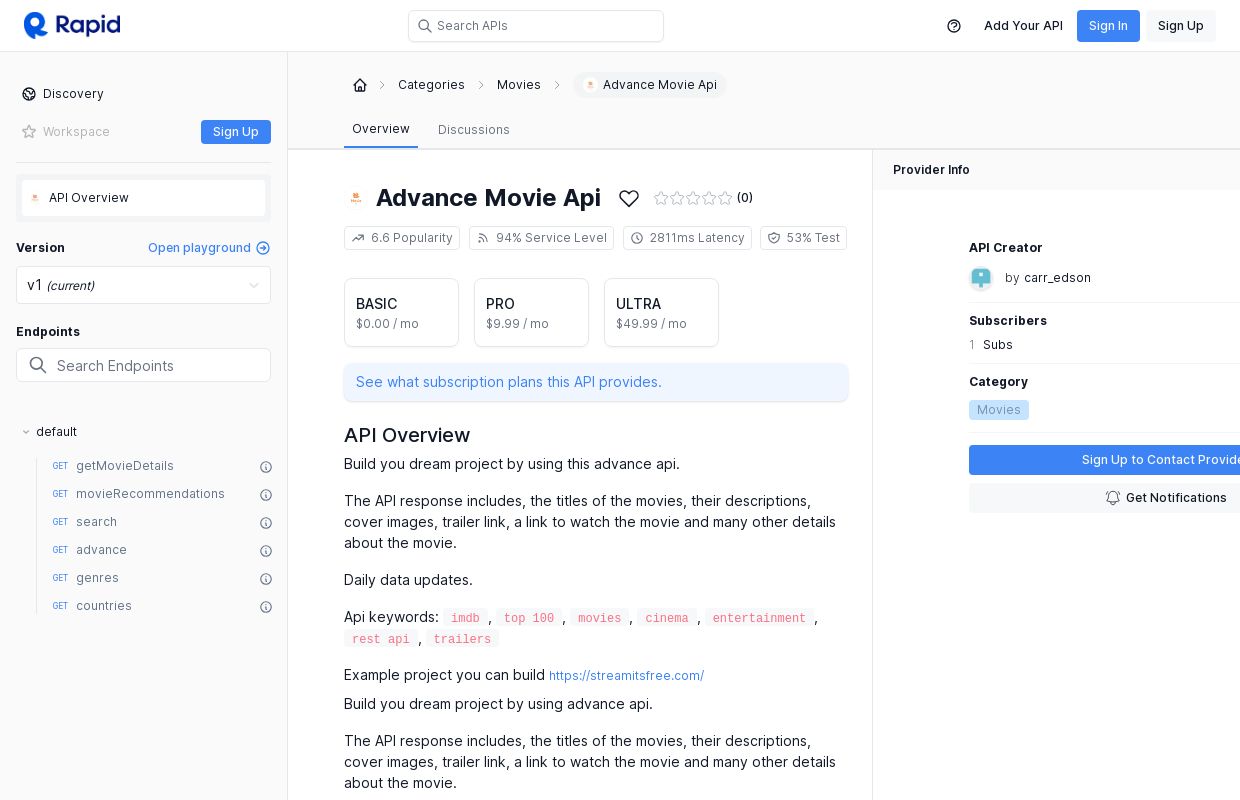The image size is (1240, 800).
Task: Click the latency clock icon
Action: coord(637,238)
